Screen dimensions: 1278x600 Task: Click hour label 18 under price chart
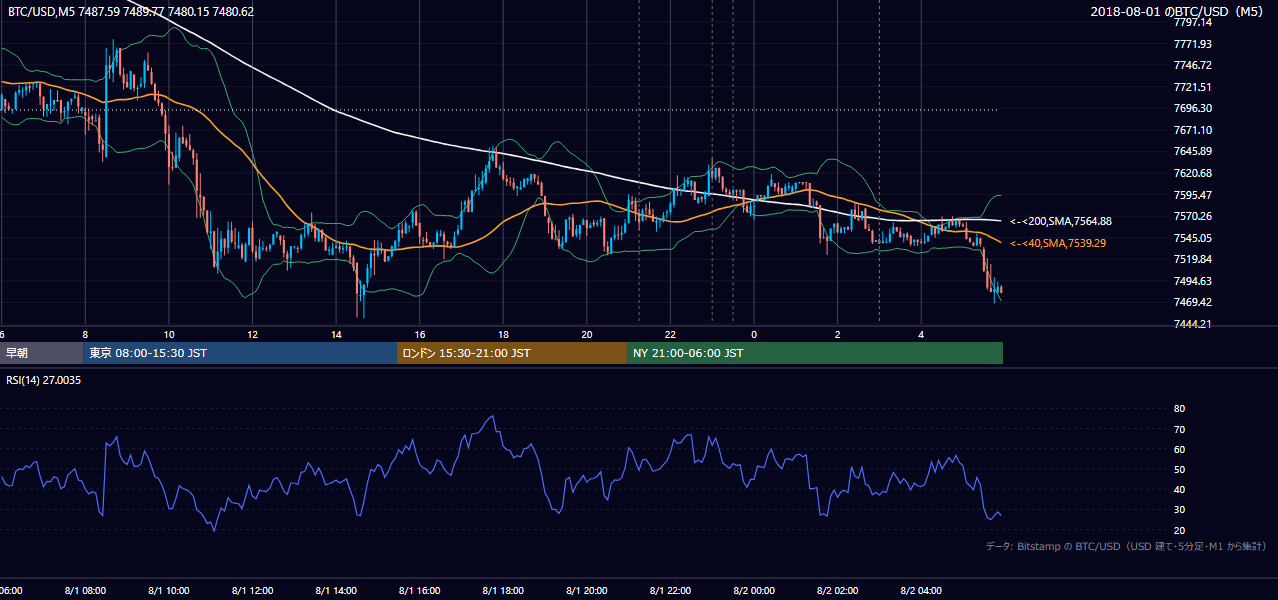[x=503, y=334]
